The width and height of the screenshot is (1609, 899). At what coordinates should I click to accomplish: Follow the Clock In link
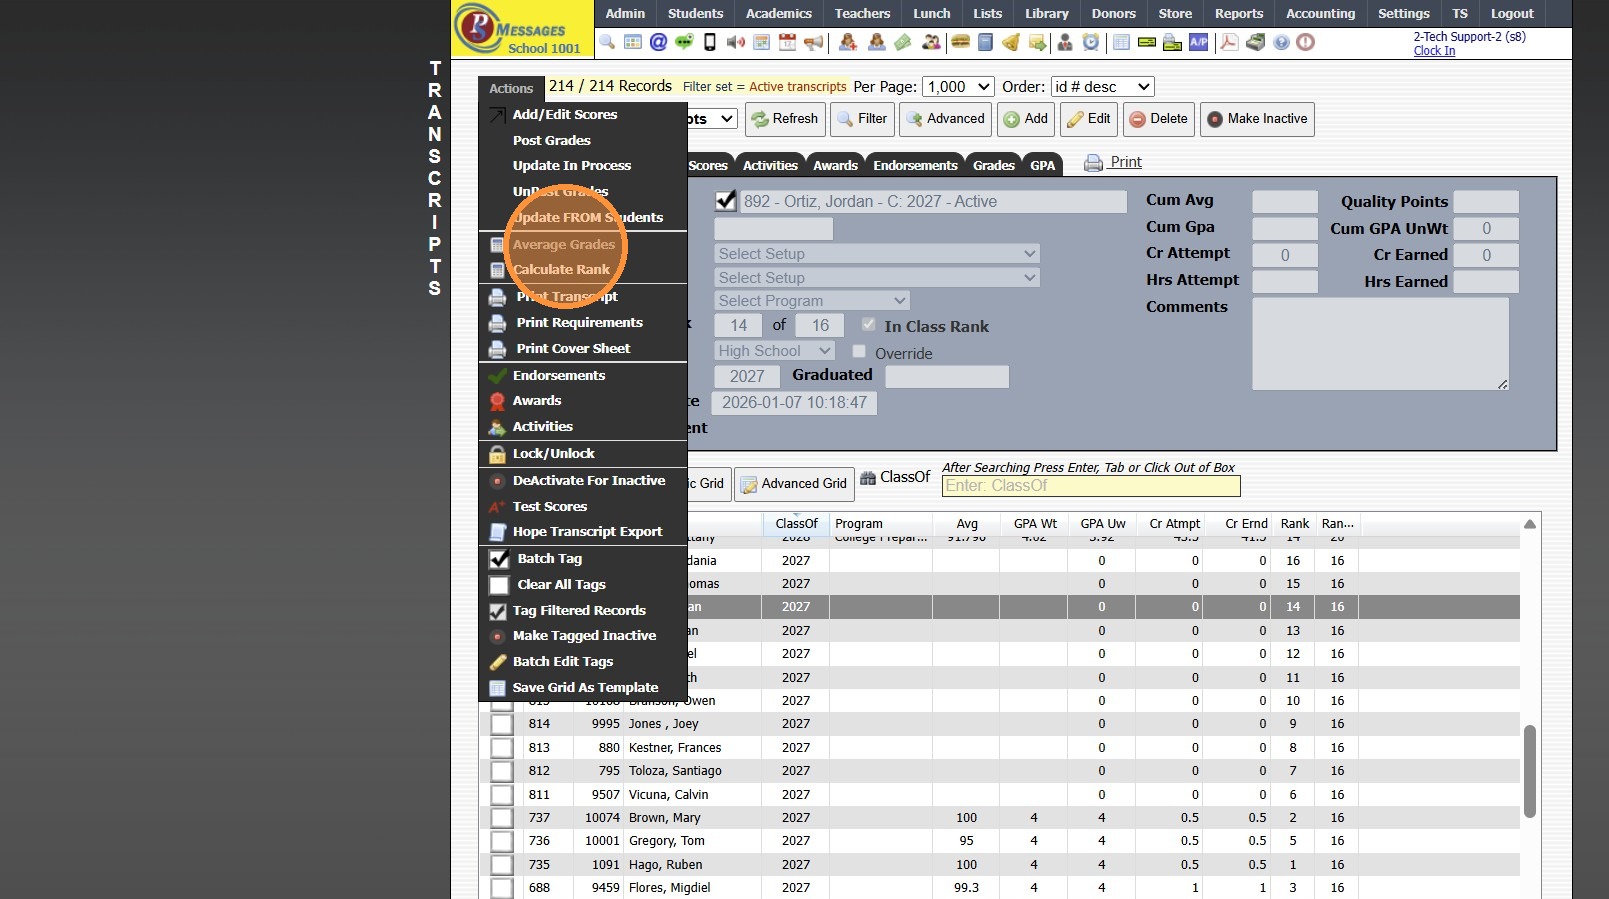(1434, 51)
